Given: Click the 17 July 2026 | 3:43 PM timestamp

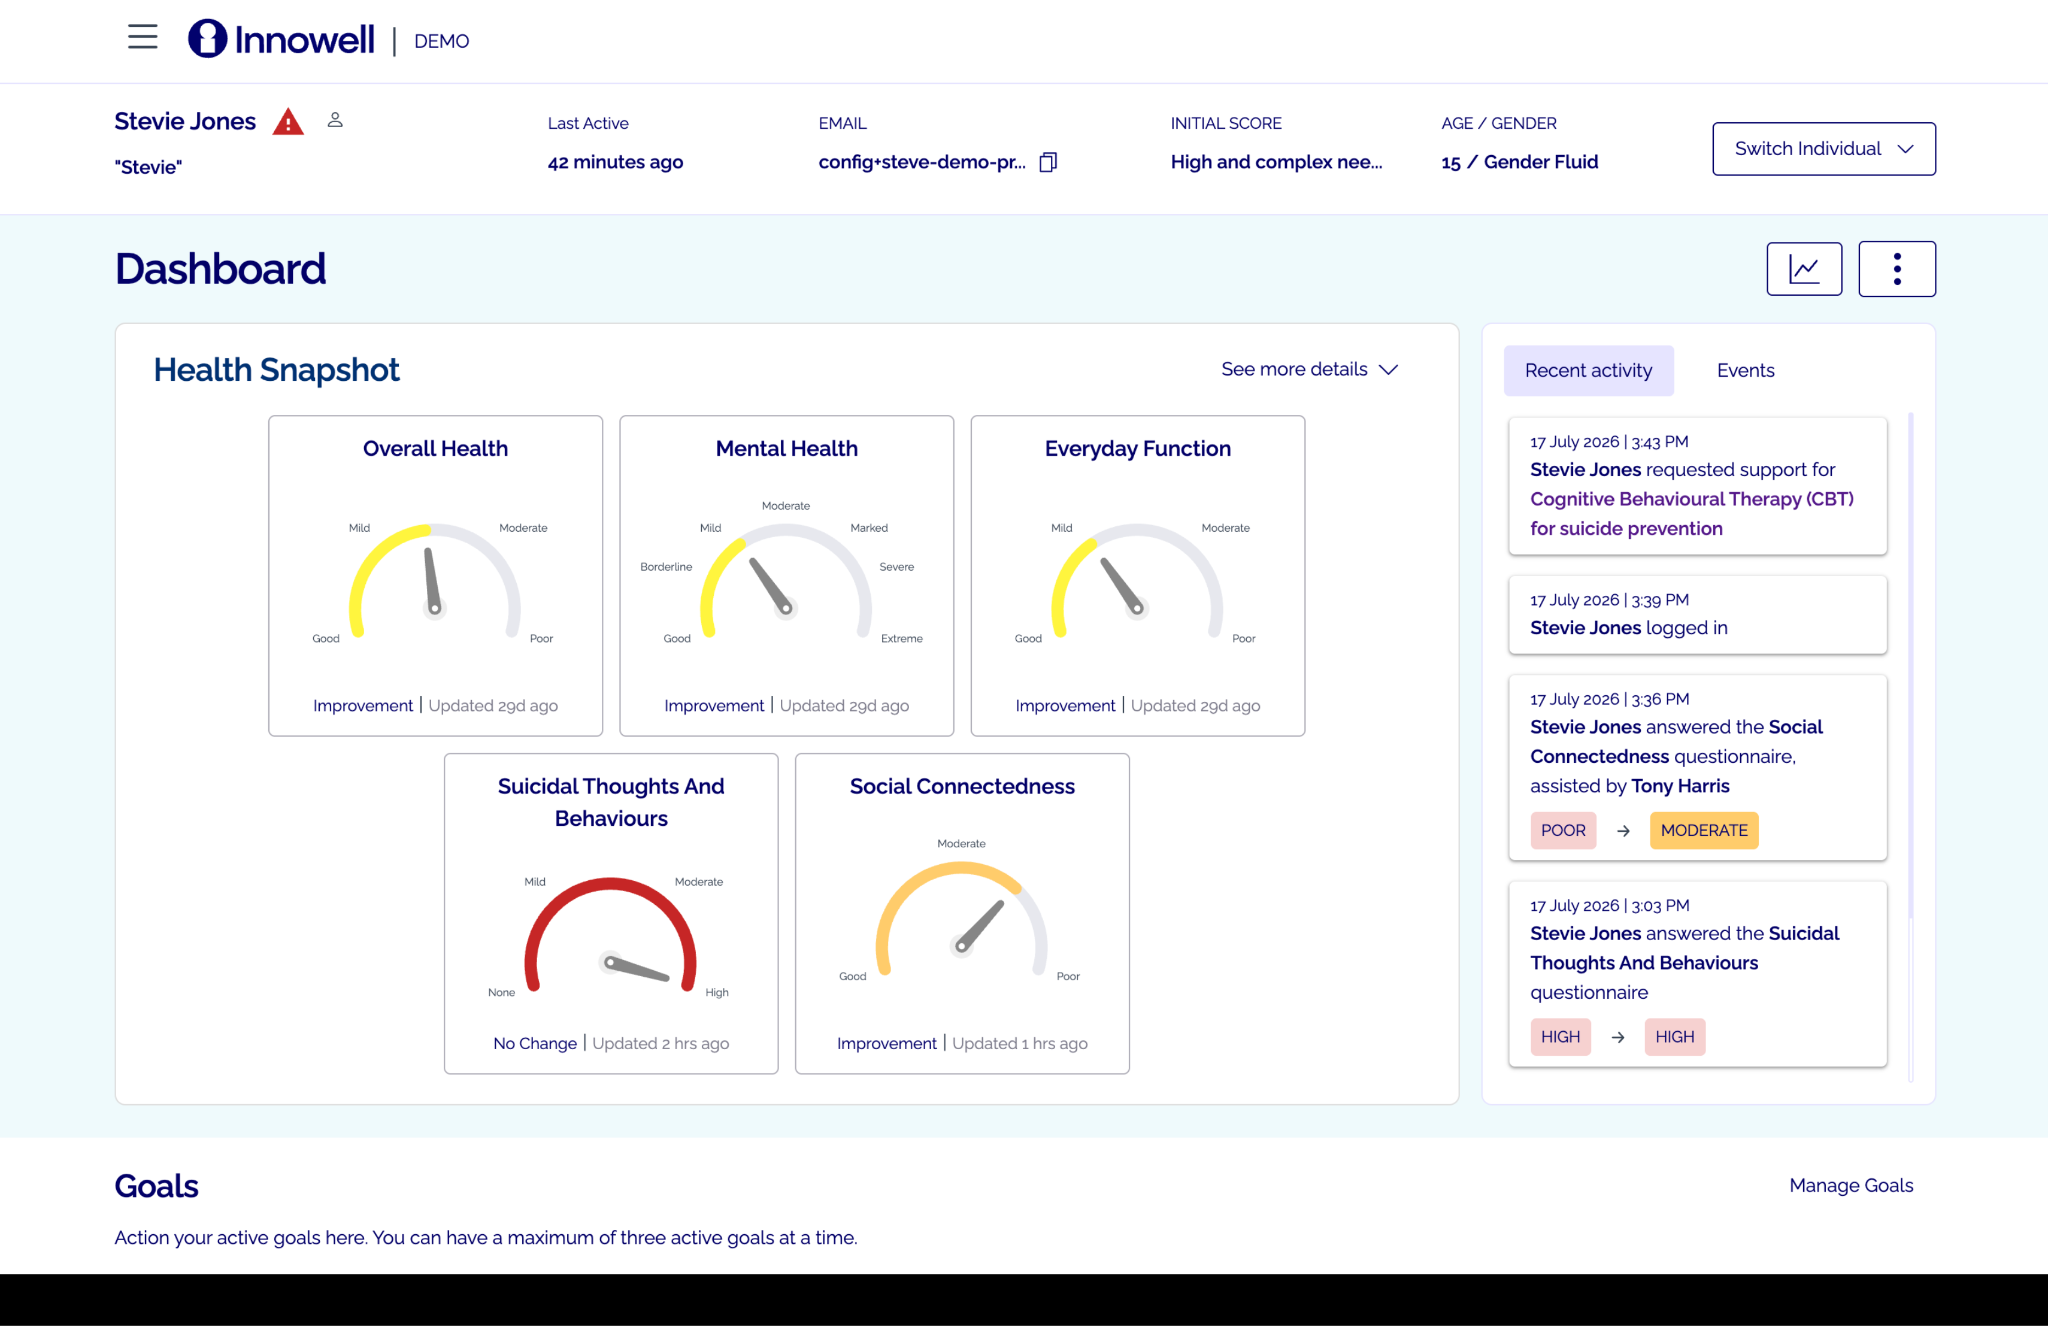Looking at the screenshot, I should (1609, 442).
